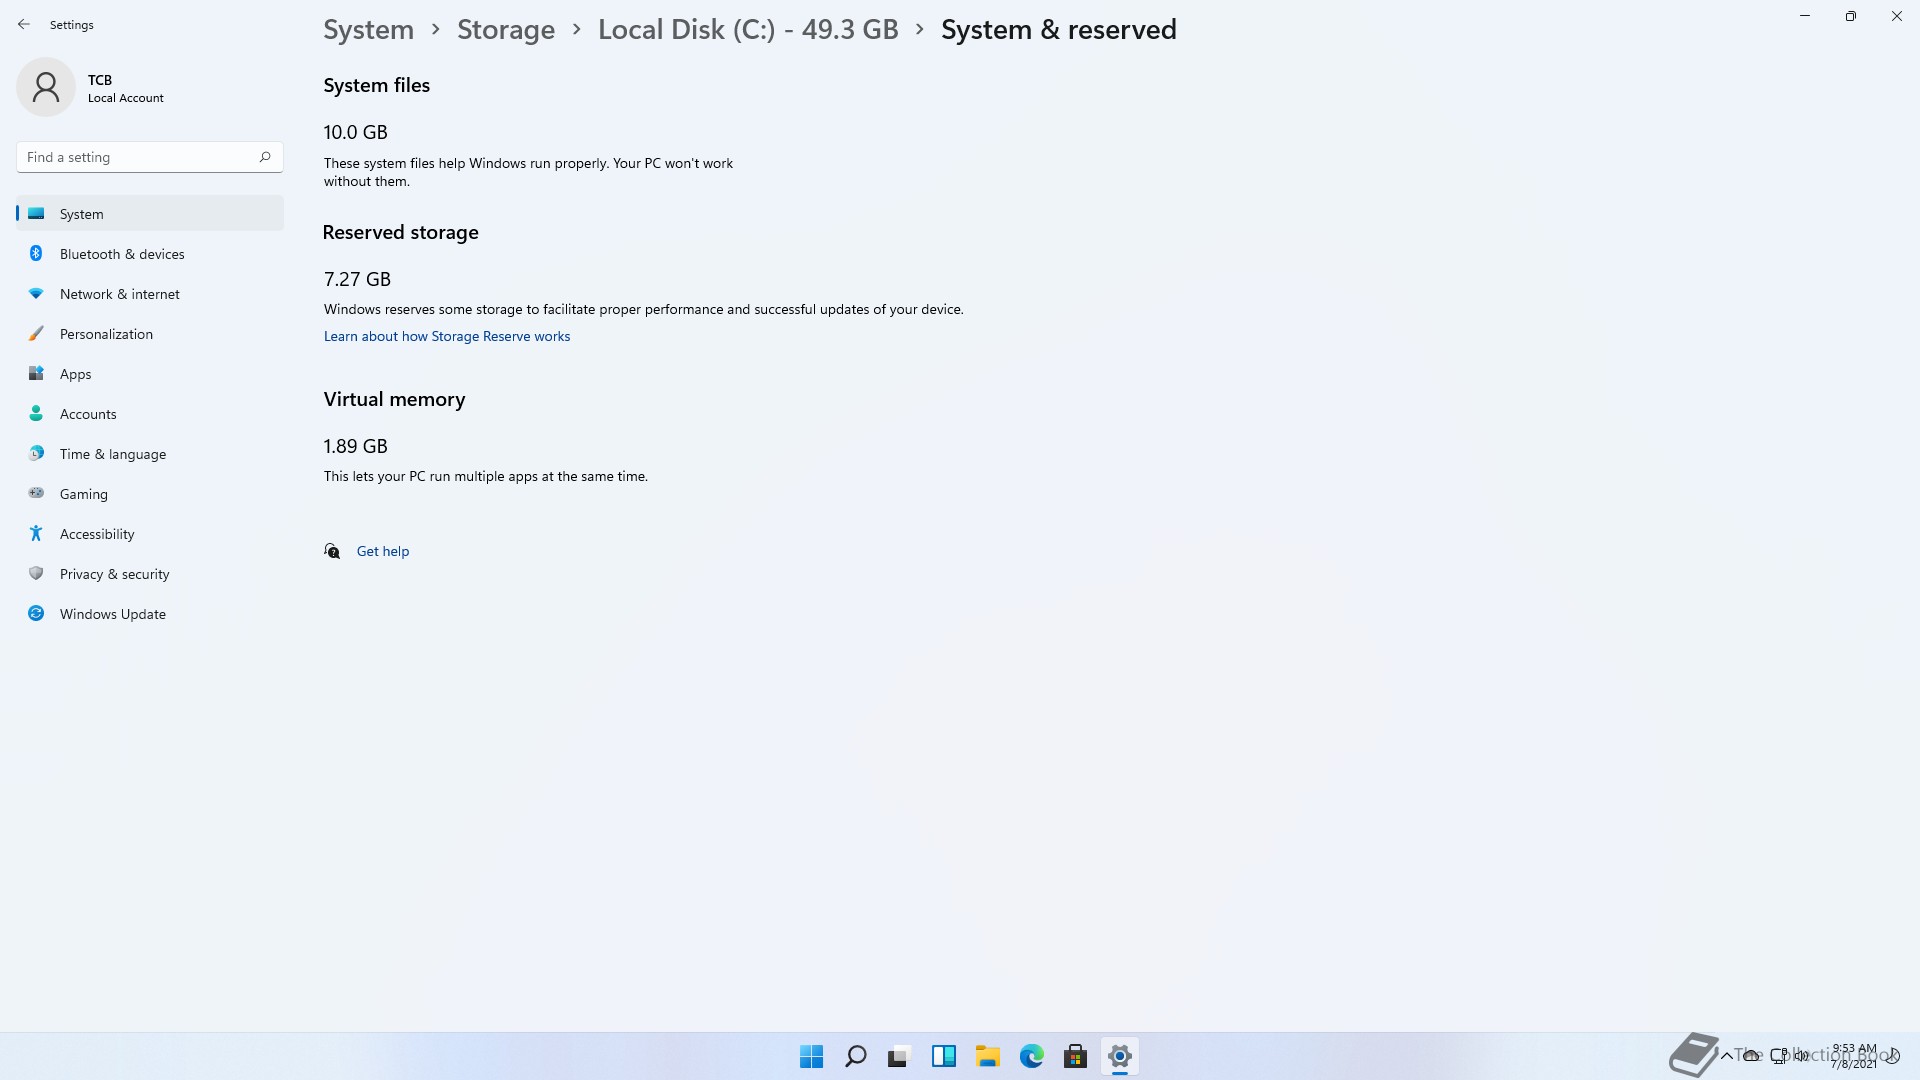Screen dimensions: 1920x1080
Task: Click the Virtual memory heading
Action: 394,399
